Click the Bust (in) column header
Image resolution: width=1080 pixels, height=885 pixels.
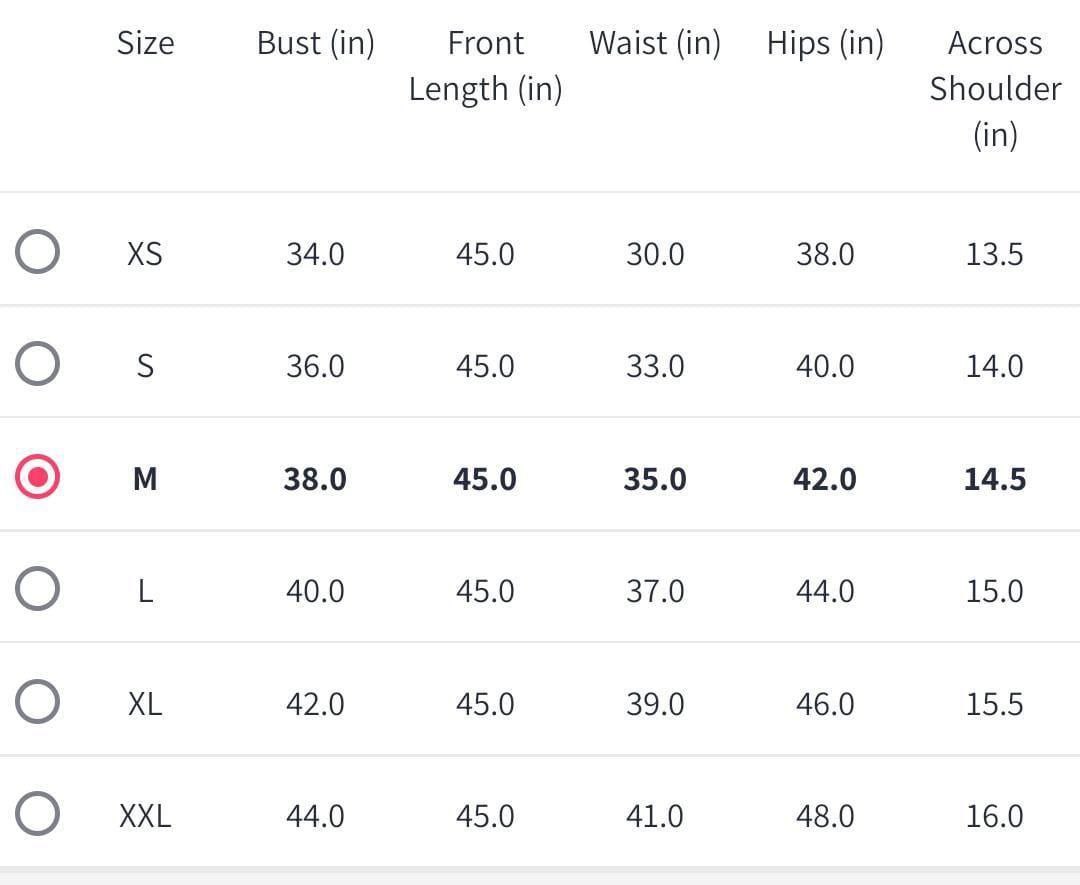315,43
